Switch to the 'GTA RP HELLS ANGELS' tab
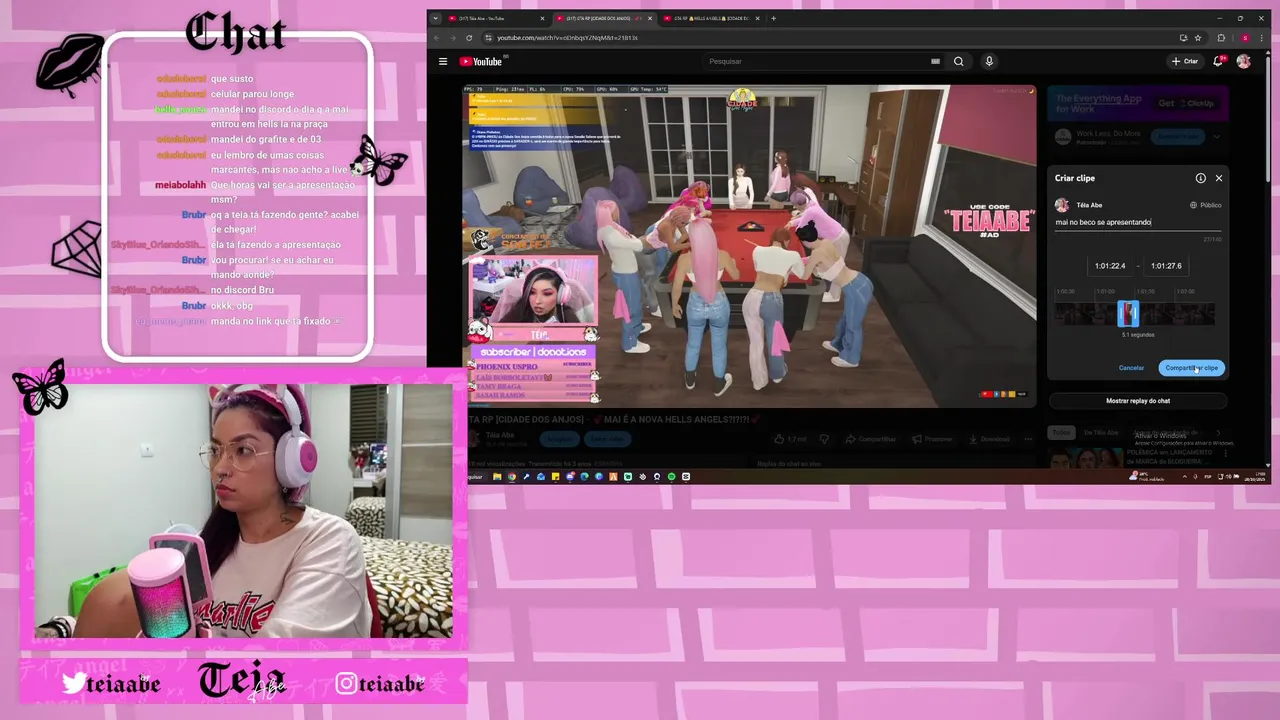The height and width of the screenshot is (720, 1280). pyautogui.click(x=710, y=18)
